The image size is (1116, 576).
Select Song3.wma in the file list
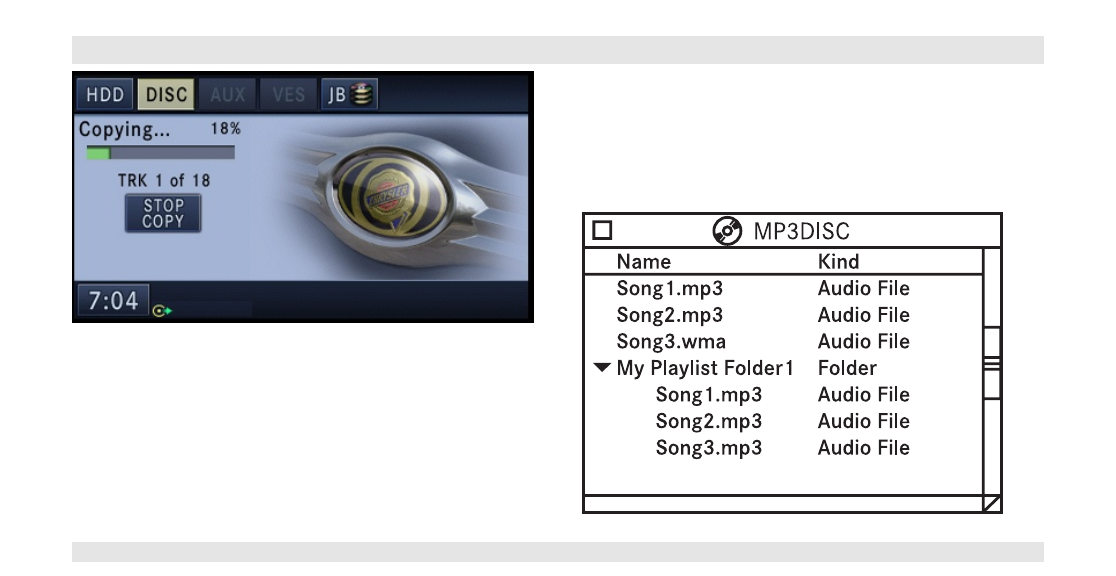[x=763, y=341]
